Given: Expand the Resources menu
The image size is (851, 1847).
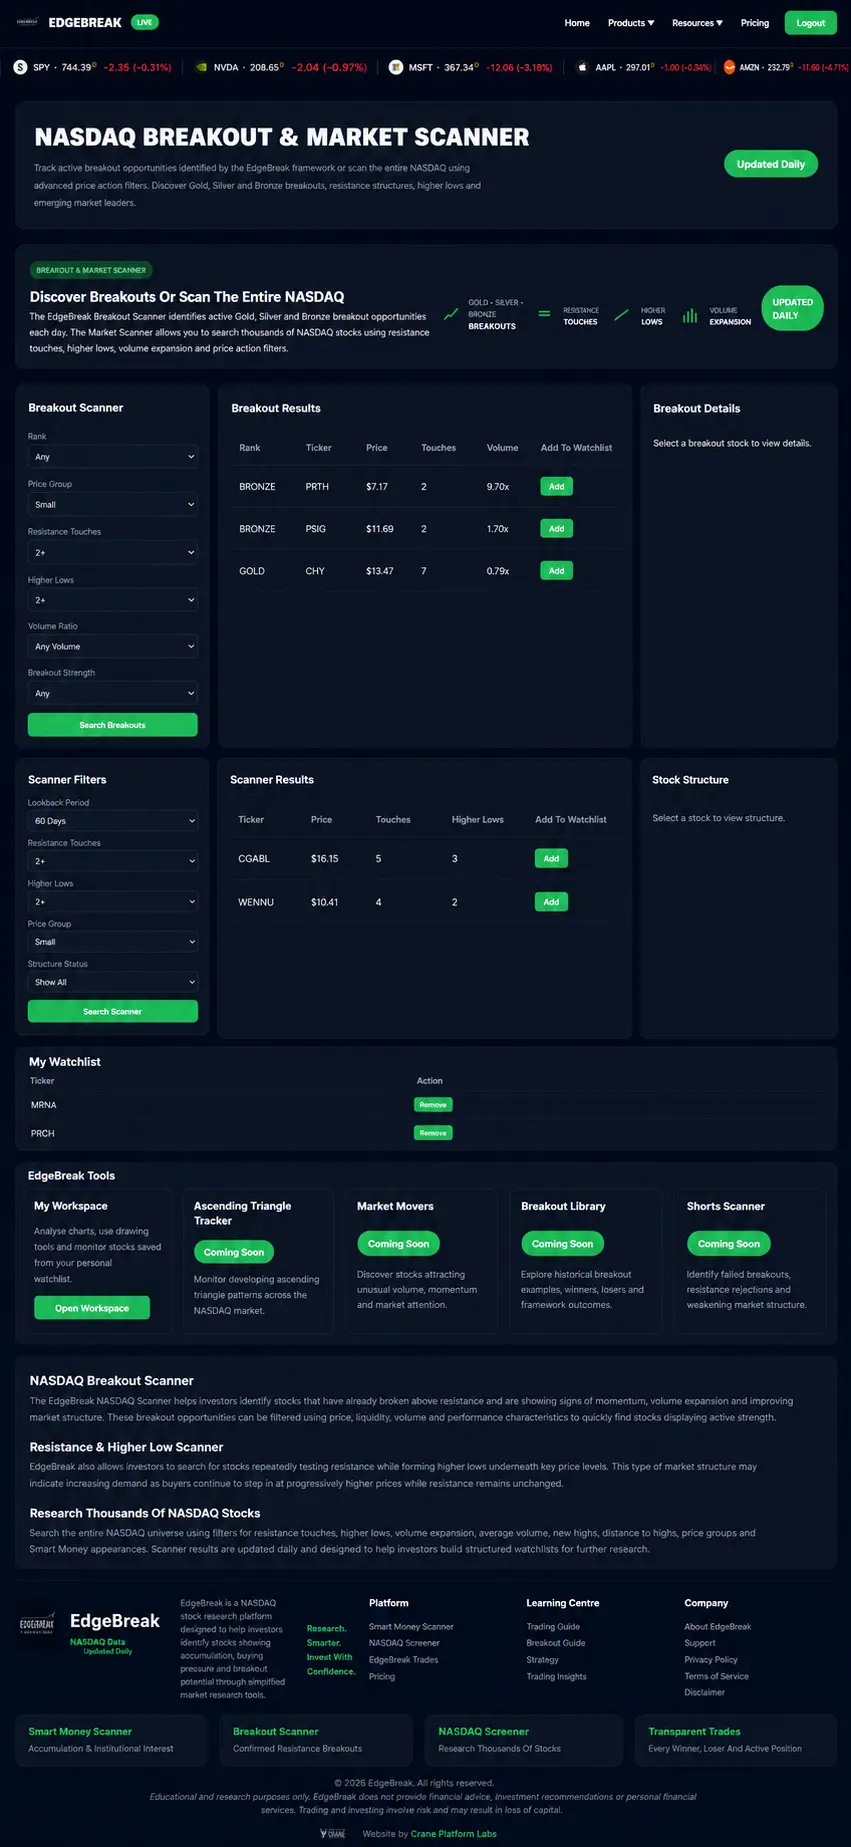Looking at the screenshot, I should click(x=697, y=23).
